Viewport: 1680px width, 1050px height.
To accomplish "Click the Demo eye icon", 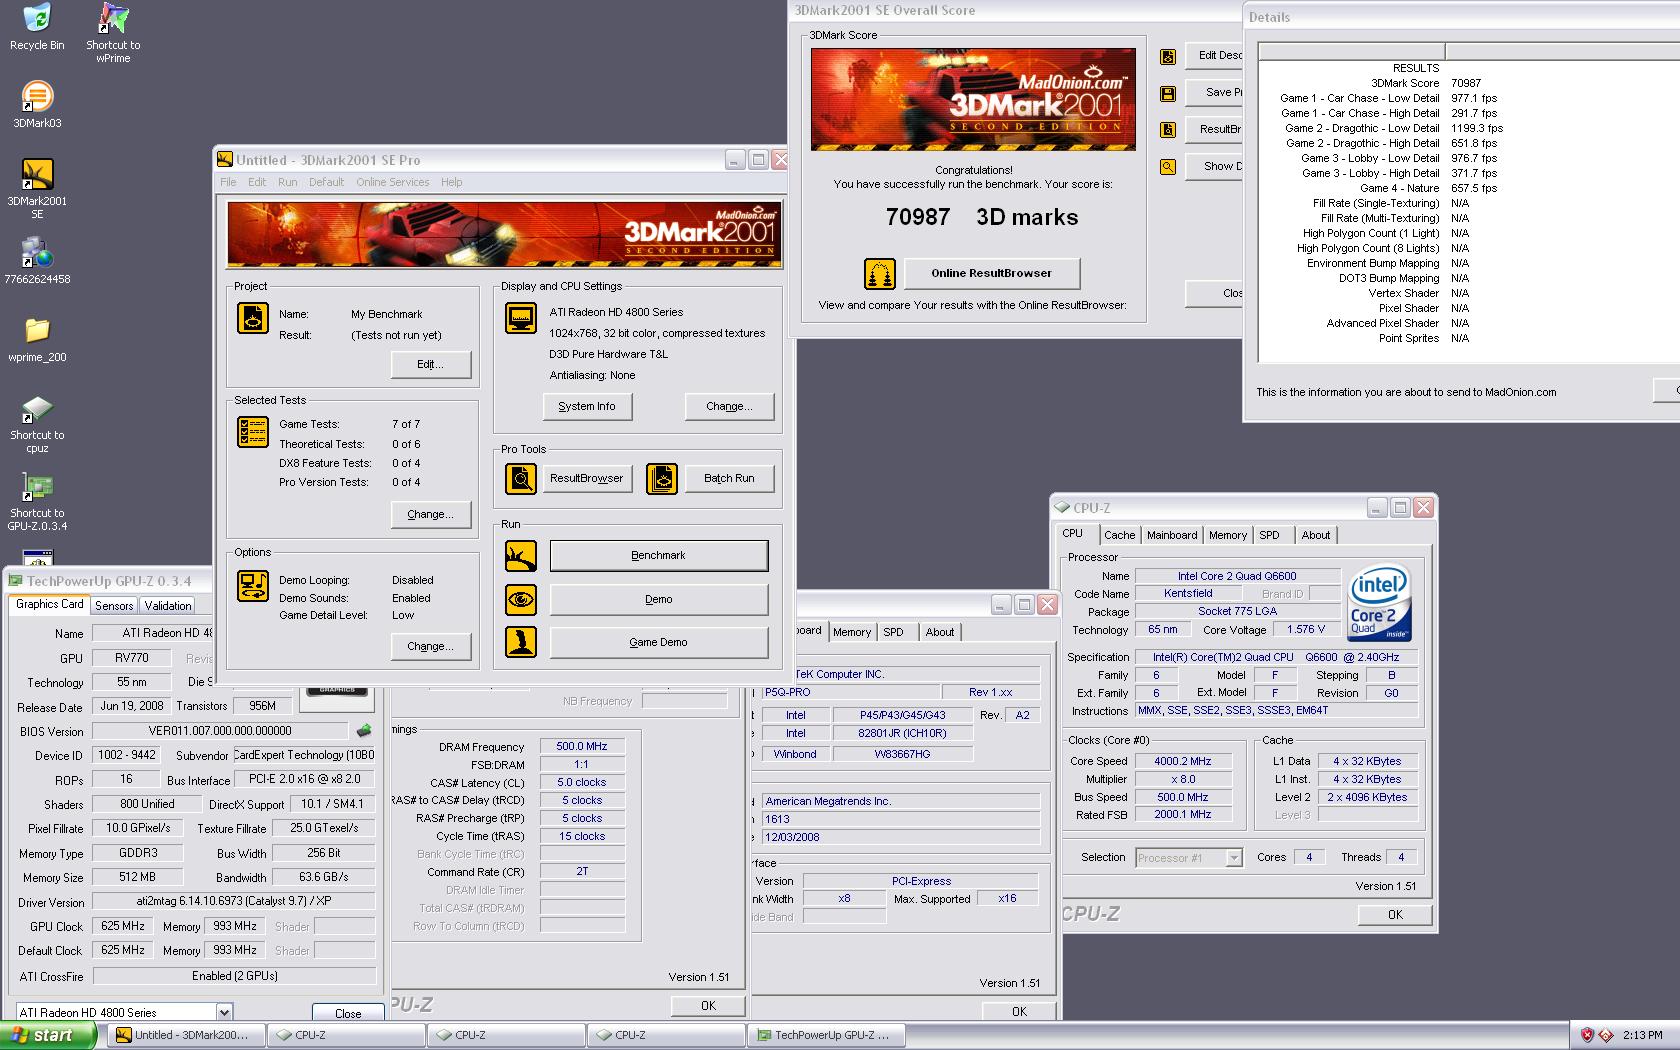I will [520, 600].
